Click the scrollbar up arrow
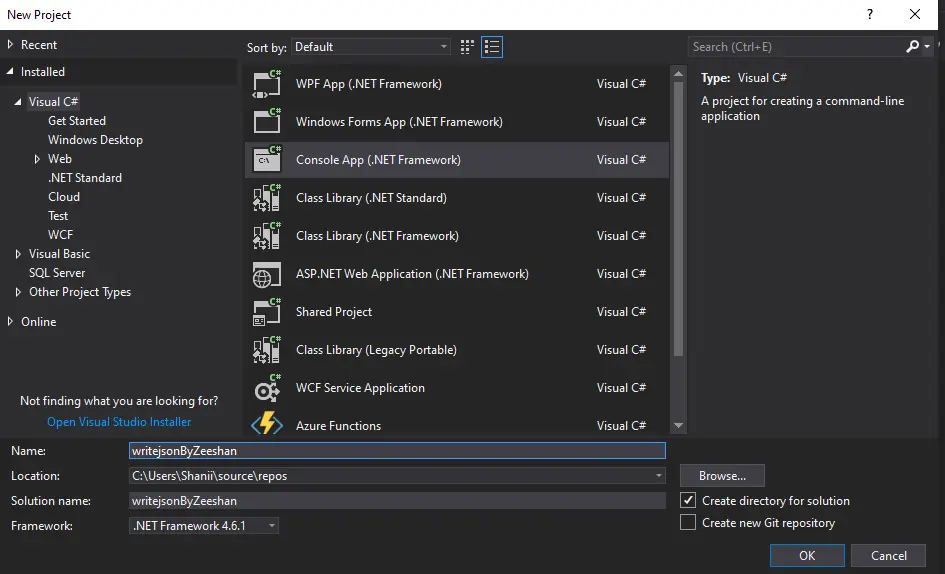Image resolution: width=945 pixels, height=574 pixels. pyautogui.click(x=678, y=74)
